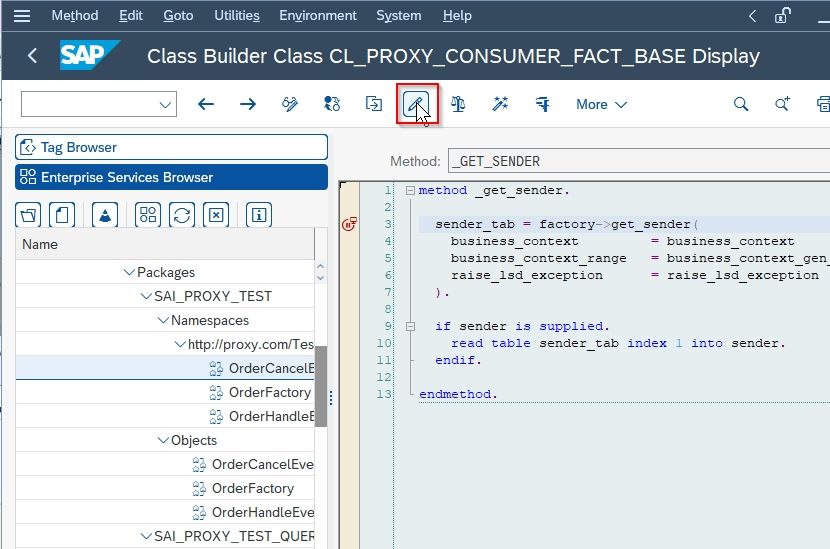Click the Find Next magnifier-plus icon
The width and height of the screenshot is (830, 549).
pos(782,104)
